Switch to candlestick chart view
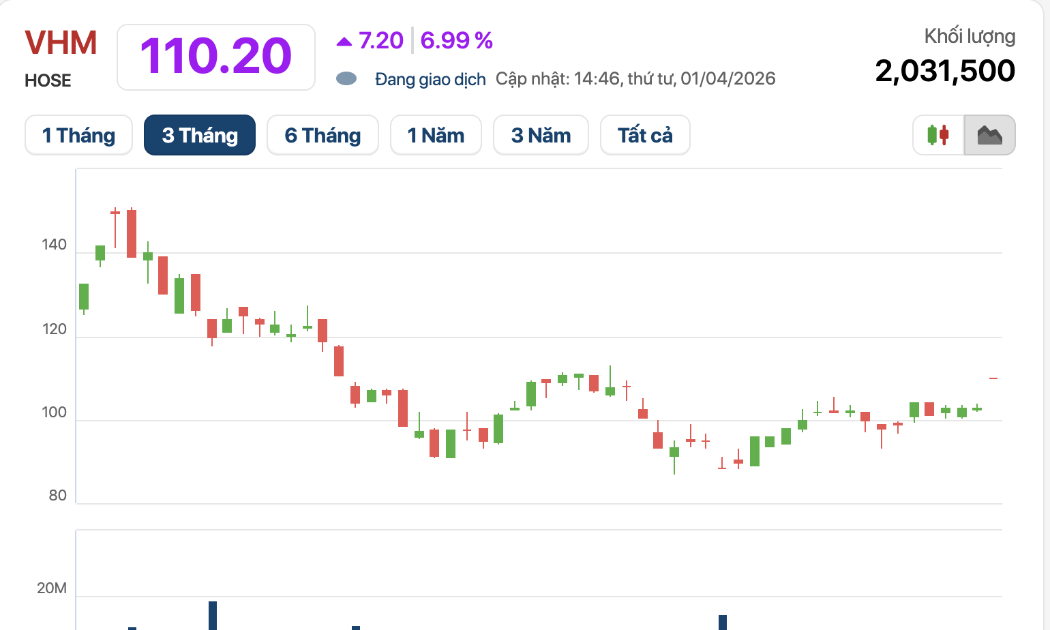Screen dimensions: 1050x630 point(938,135)
